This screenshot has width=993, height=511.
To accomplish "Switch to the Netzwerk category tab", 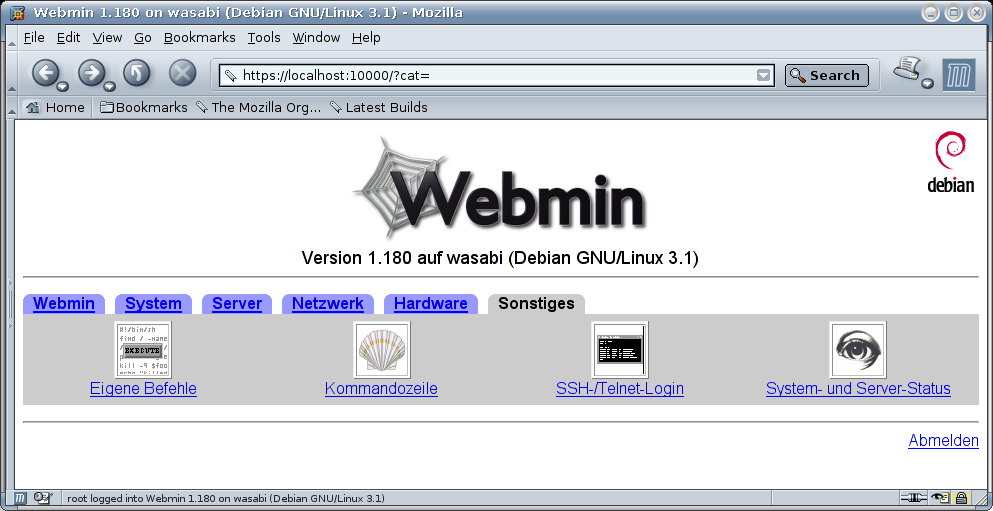I will (x=327, y=303).
